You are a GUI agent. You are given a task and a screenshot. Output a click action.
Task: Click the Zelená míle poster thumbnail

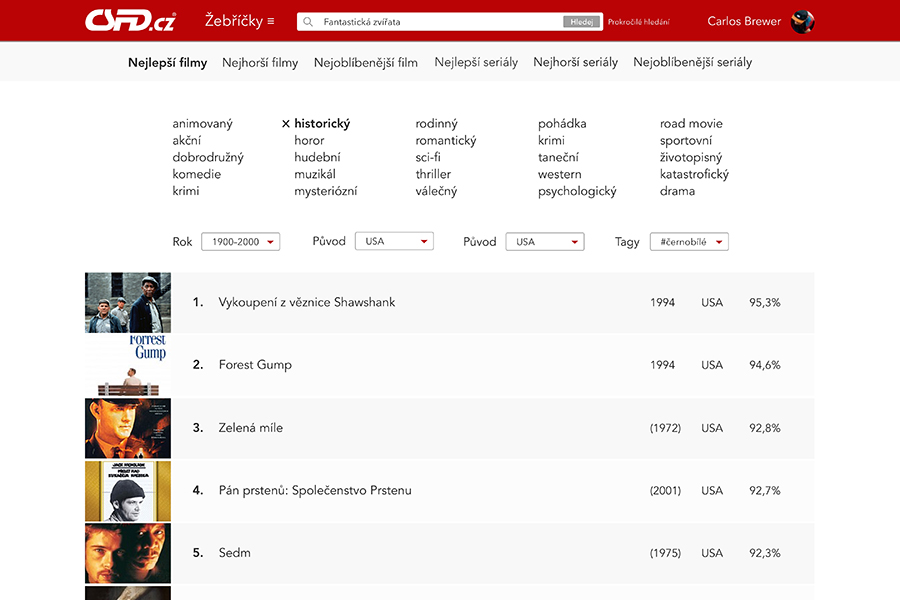click(x=128, y=428)
